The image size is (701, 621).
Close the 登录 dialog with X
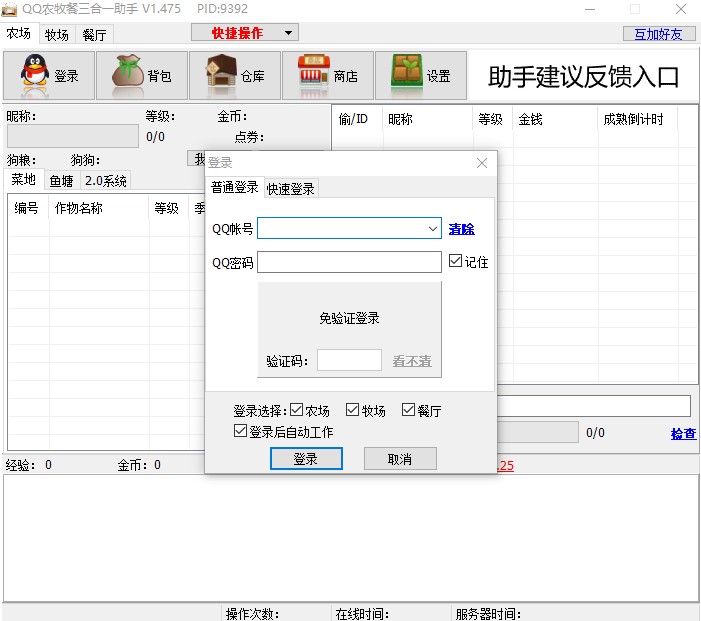[482, 163]
